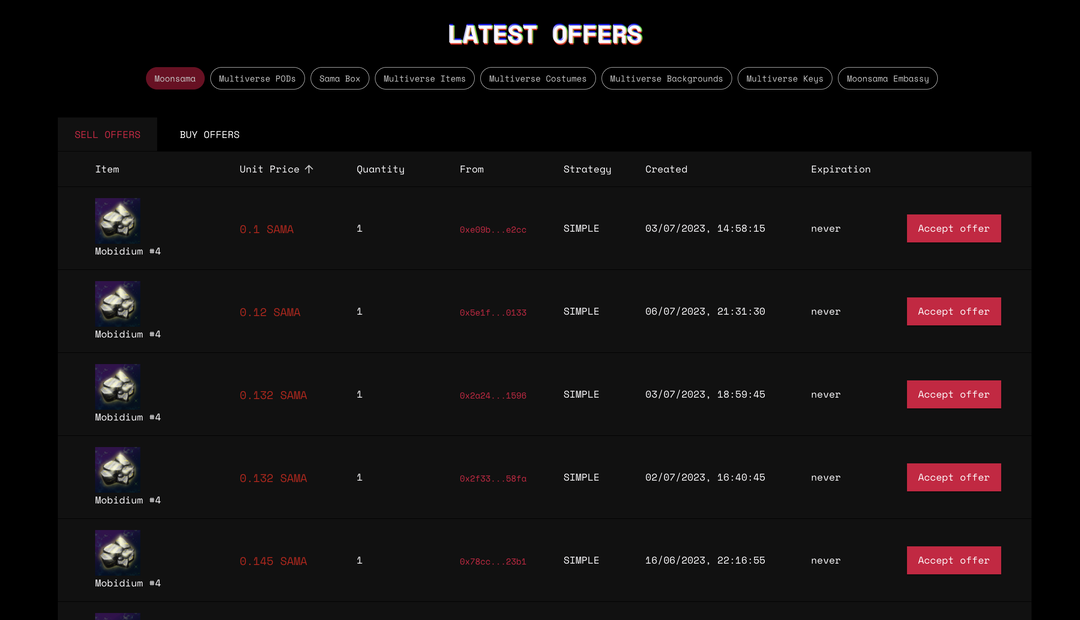Click the 0.12 SAMA price
Screen dimensions: 1080x620
tap(270, 313)
